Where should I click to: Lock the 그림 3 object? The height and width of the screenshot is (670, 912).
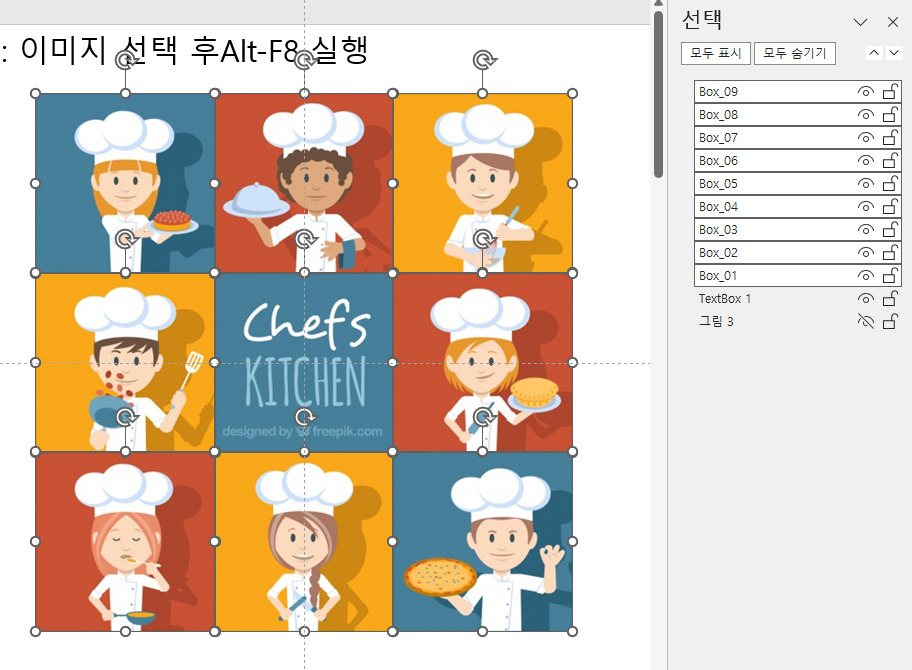click(890, 320)
